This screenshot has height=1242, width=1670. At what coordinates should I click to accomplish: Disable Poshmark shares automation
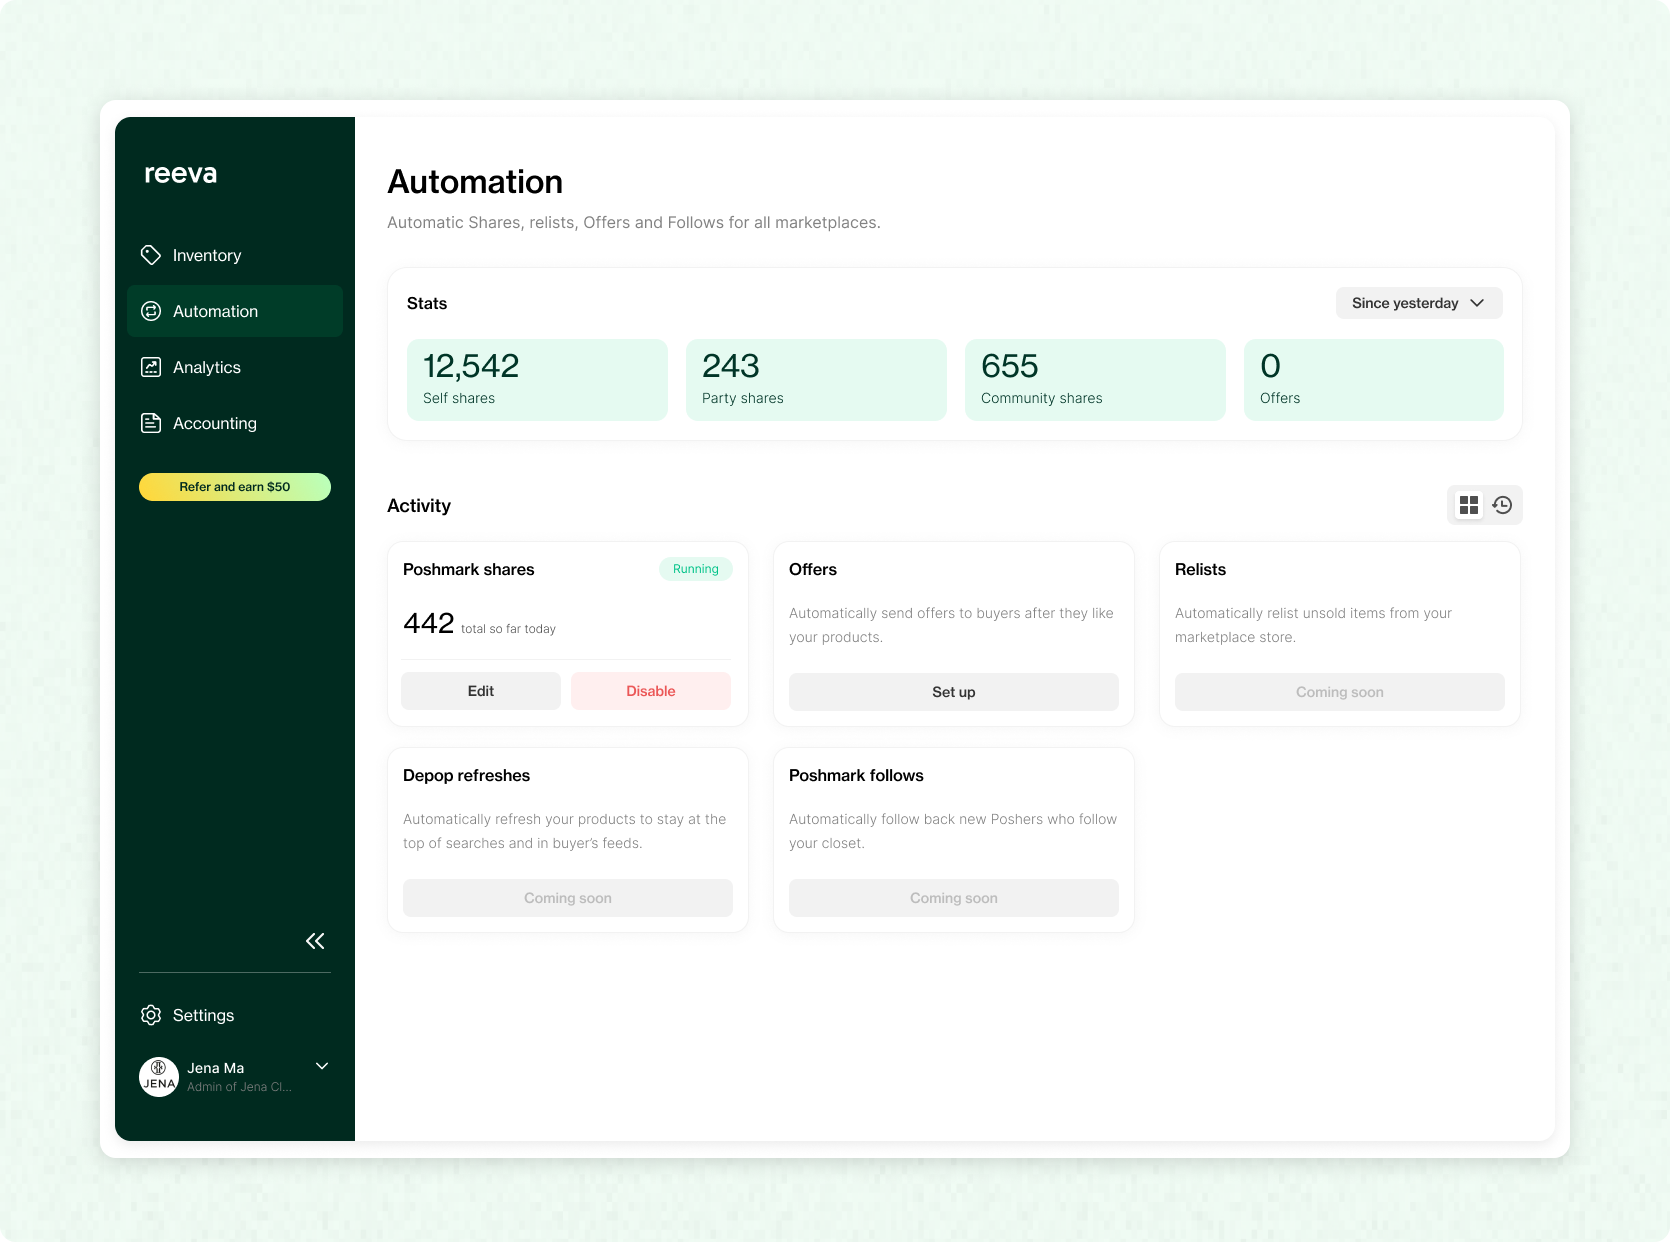[651, 691]
